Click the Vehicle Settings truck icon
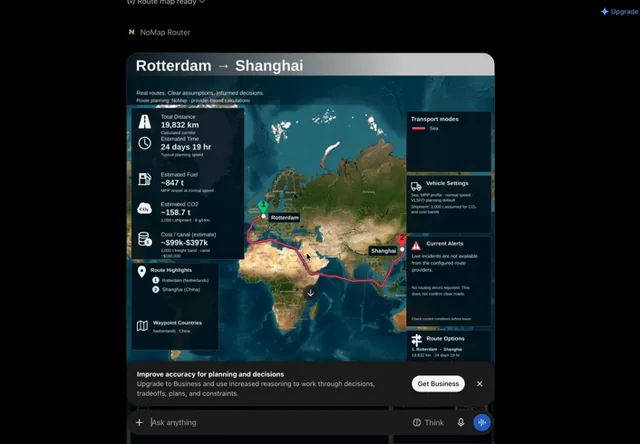The width and height of the screenshot is (640, 444). pos(416,186)
